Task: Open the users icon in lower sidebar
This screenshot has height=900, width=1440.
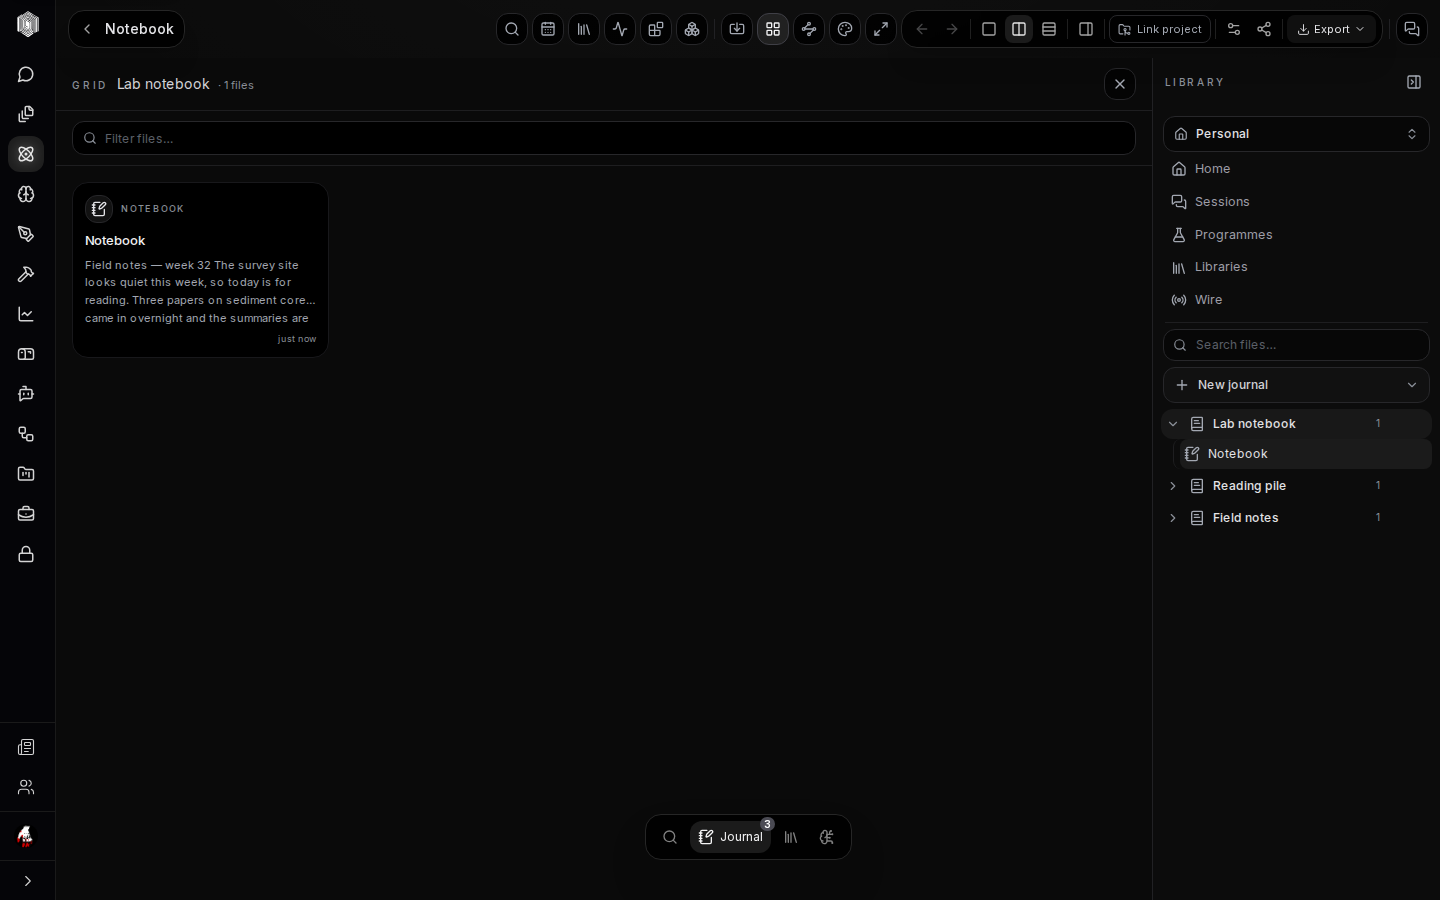Action: coord(26,788)
